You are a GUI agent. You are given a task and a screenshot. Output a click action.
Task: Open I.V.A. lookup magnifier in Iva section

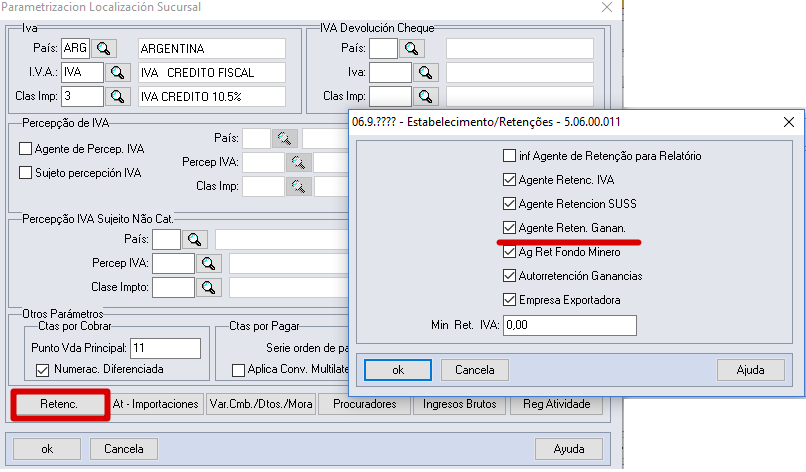point(118,72)
